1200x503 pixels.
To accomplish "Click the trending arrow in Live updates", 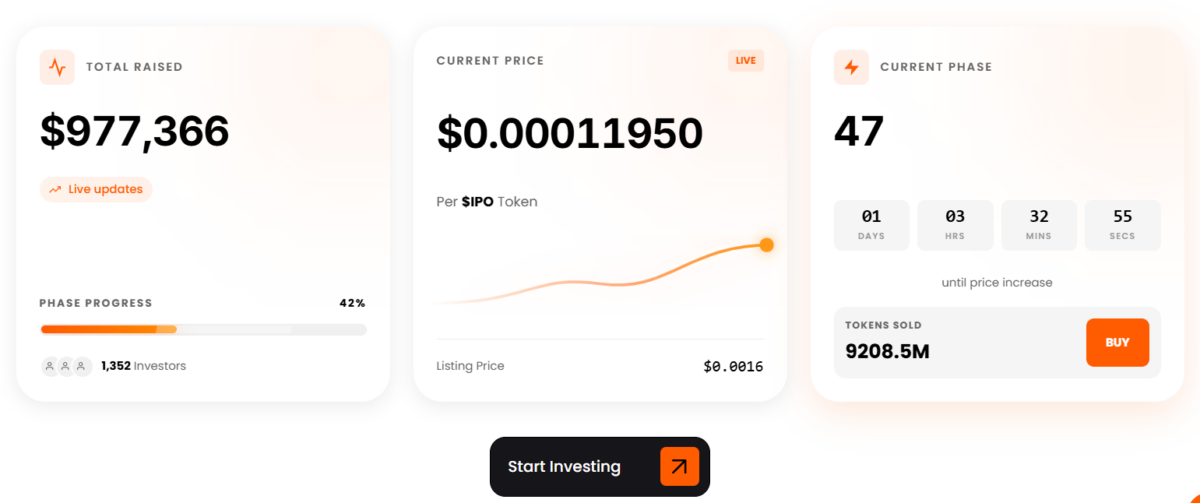I will pyautogui.click(x=55, y=190).
